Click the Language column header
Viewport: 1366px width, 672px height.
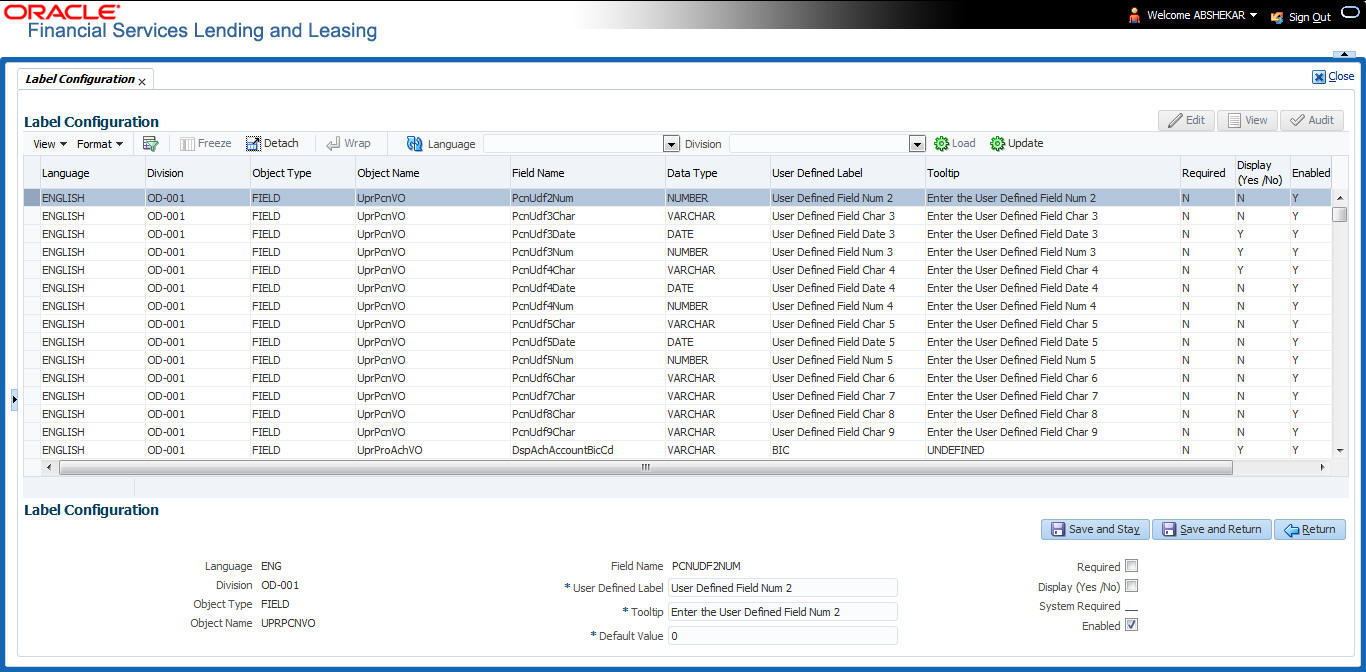point(92,173)
